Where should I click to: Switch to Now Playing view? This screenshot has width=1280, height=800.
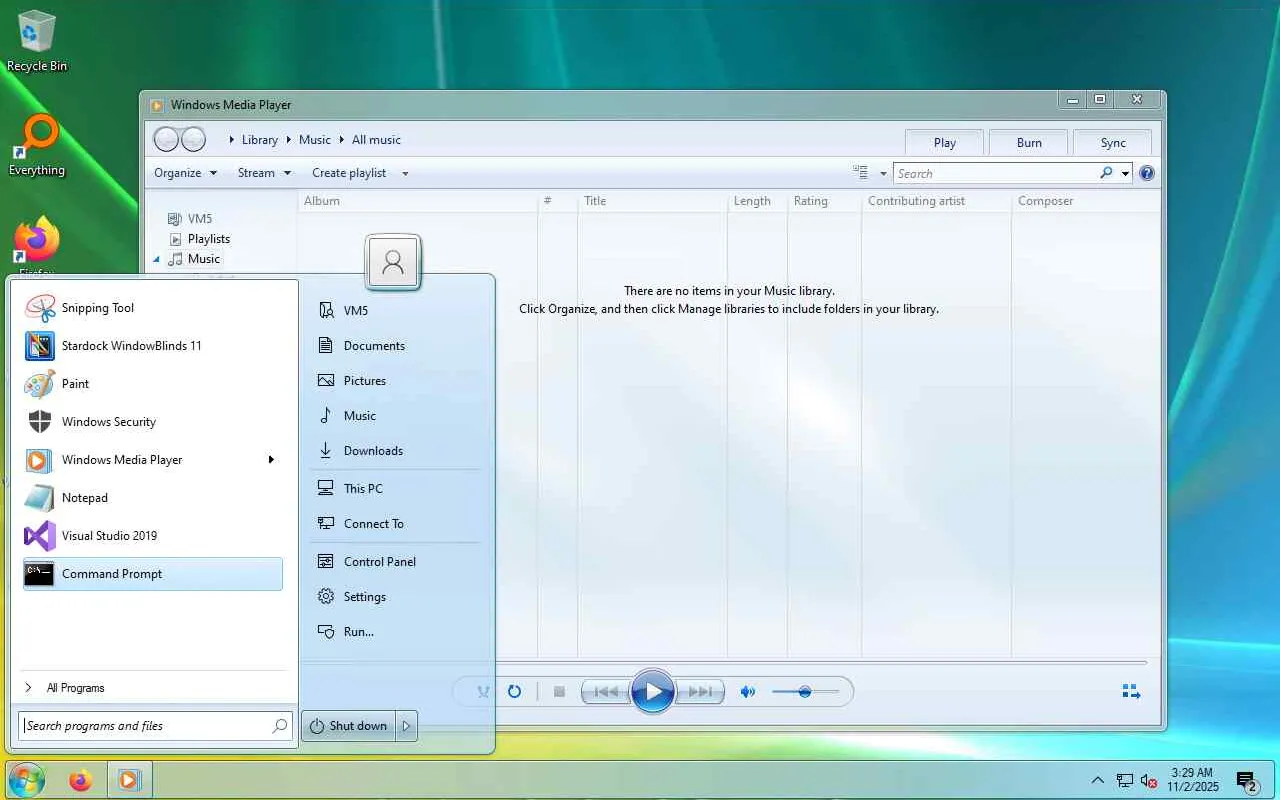click(x=1131, y=691)
